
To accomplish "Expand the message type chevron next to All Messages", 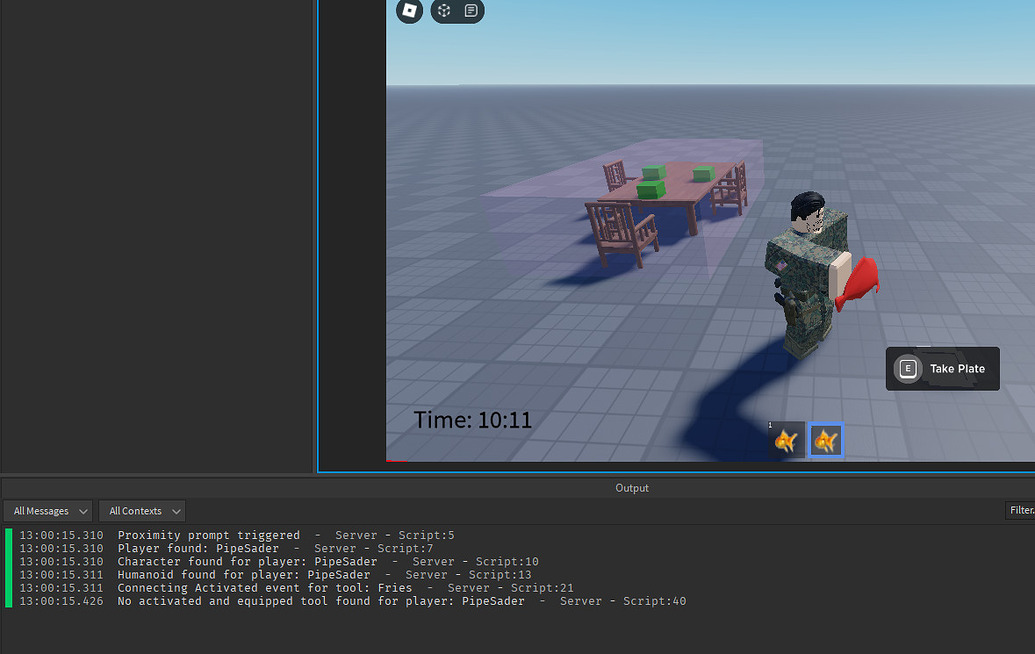I will tap(82, 511).
